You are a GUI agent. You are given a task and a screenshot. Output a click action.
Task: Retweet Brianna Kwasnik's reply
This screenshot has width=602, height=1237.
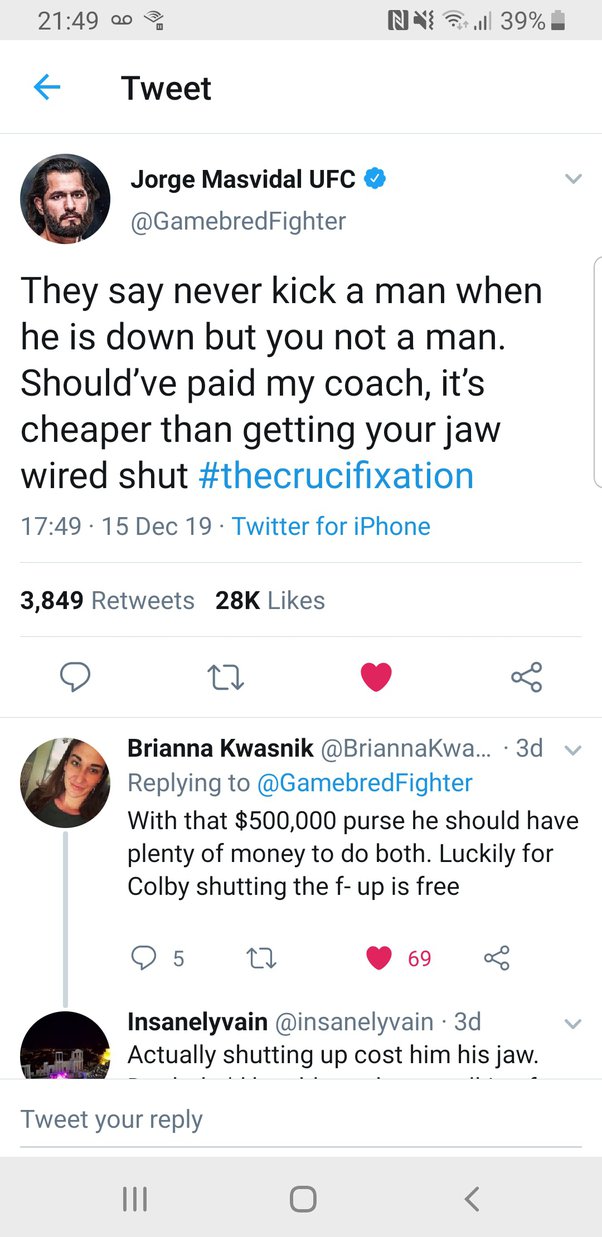tap(262, 958)
